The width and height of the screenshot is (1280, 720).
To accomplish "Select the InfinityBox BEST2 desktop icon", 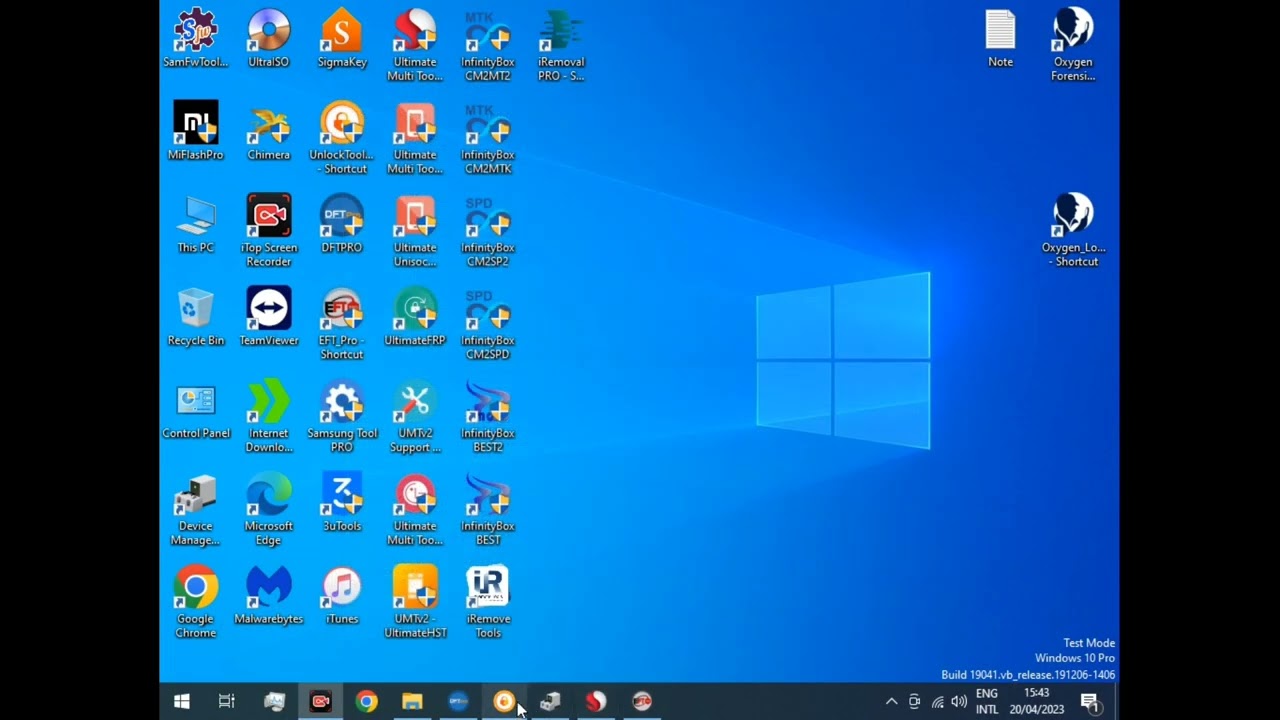I will 488,417.
